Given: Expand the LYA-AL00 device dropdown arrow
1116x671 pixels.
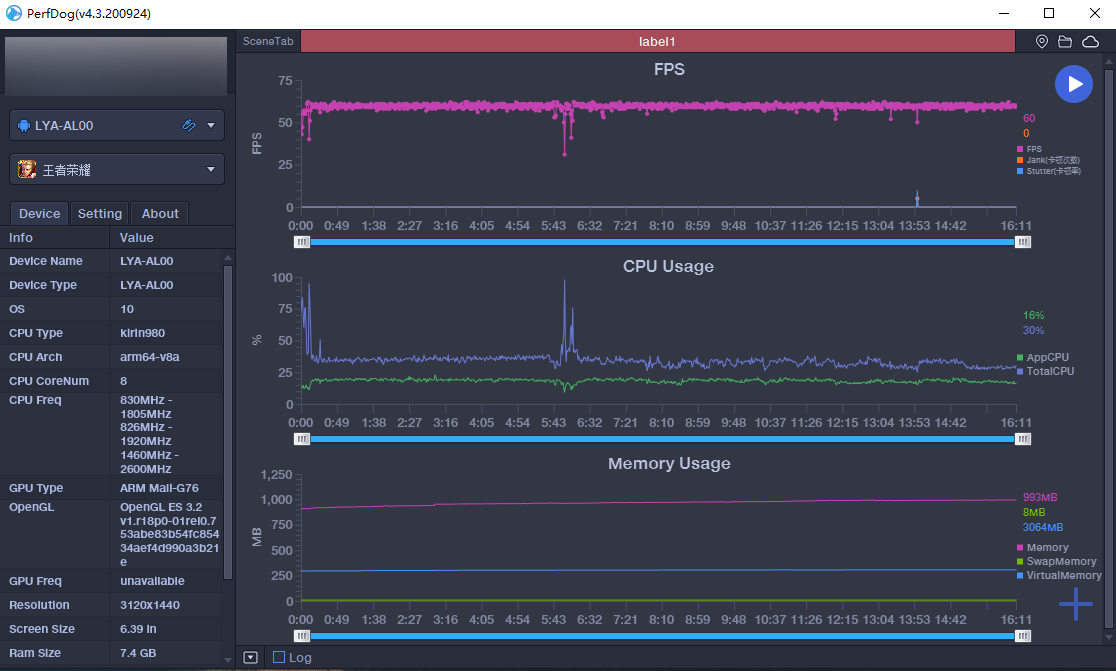Looking at the screenshot, I should (210, 126).
